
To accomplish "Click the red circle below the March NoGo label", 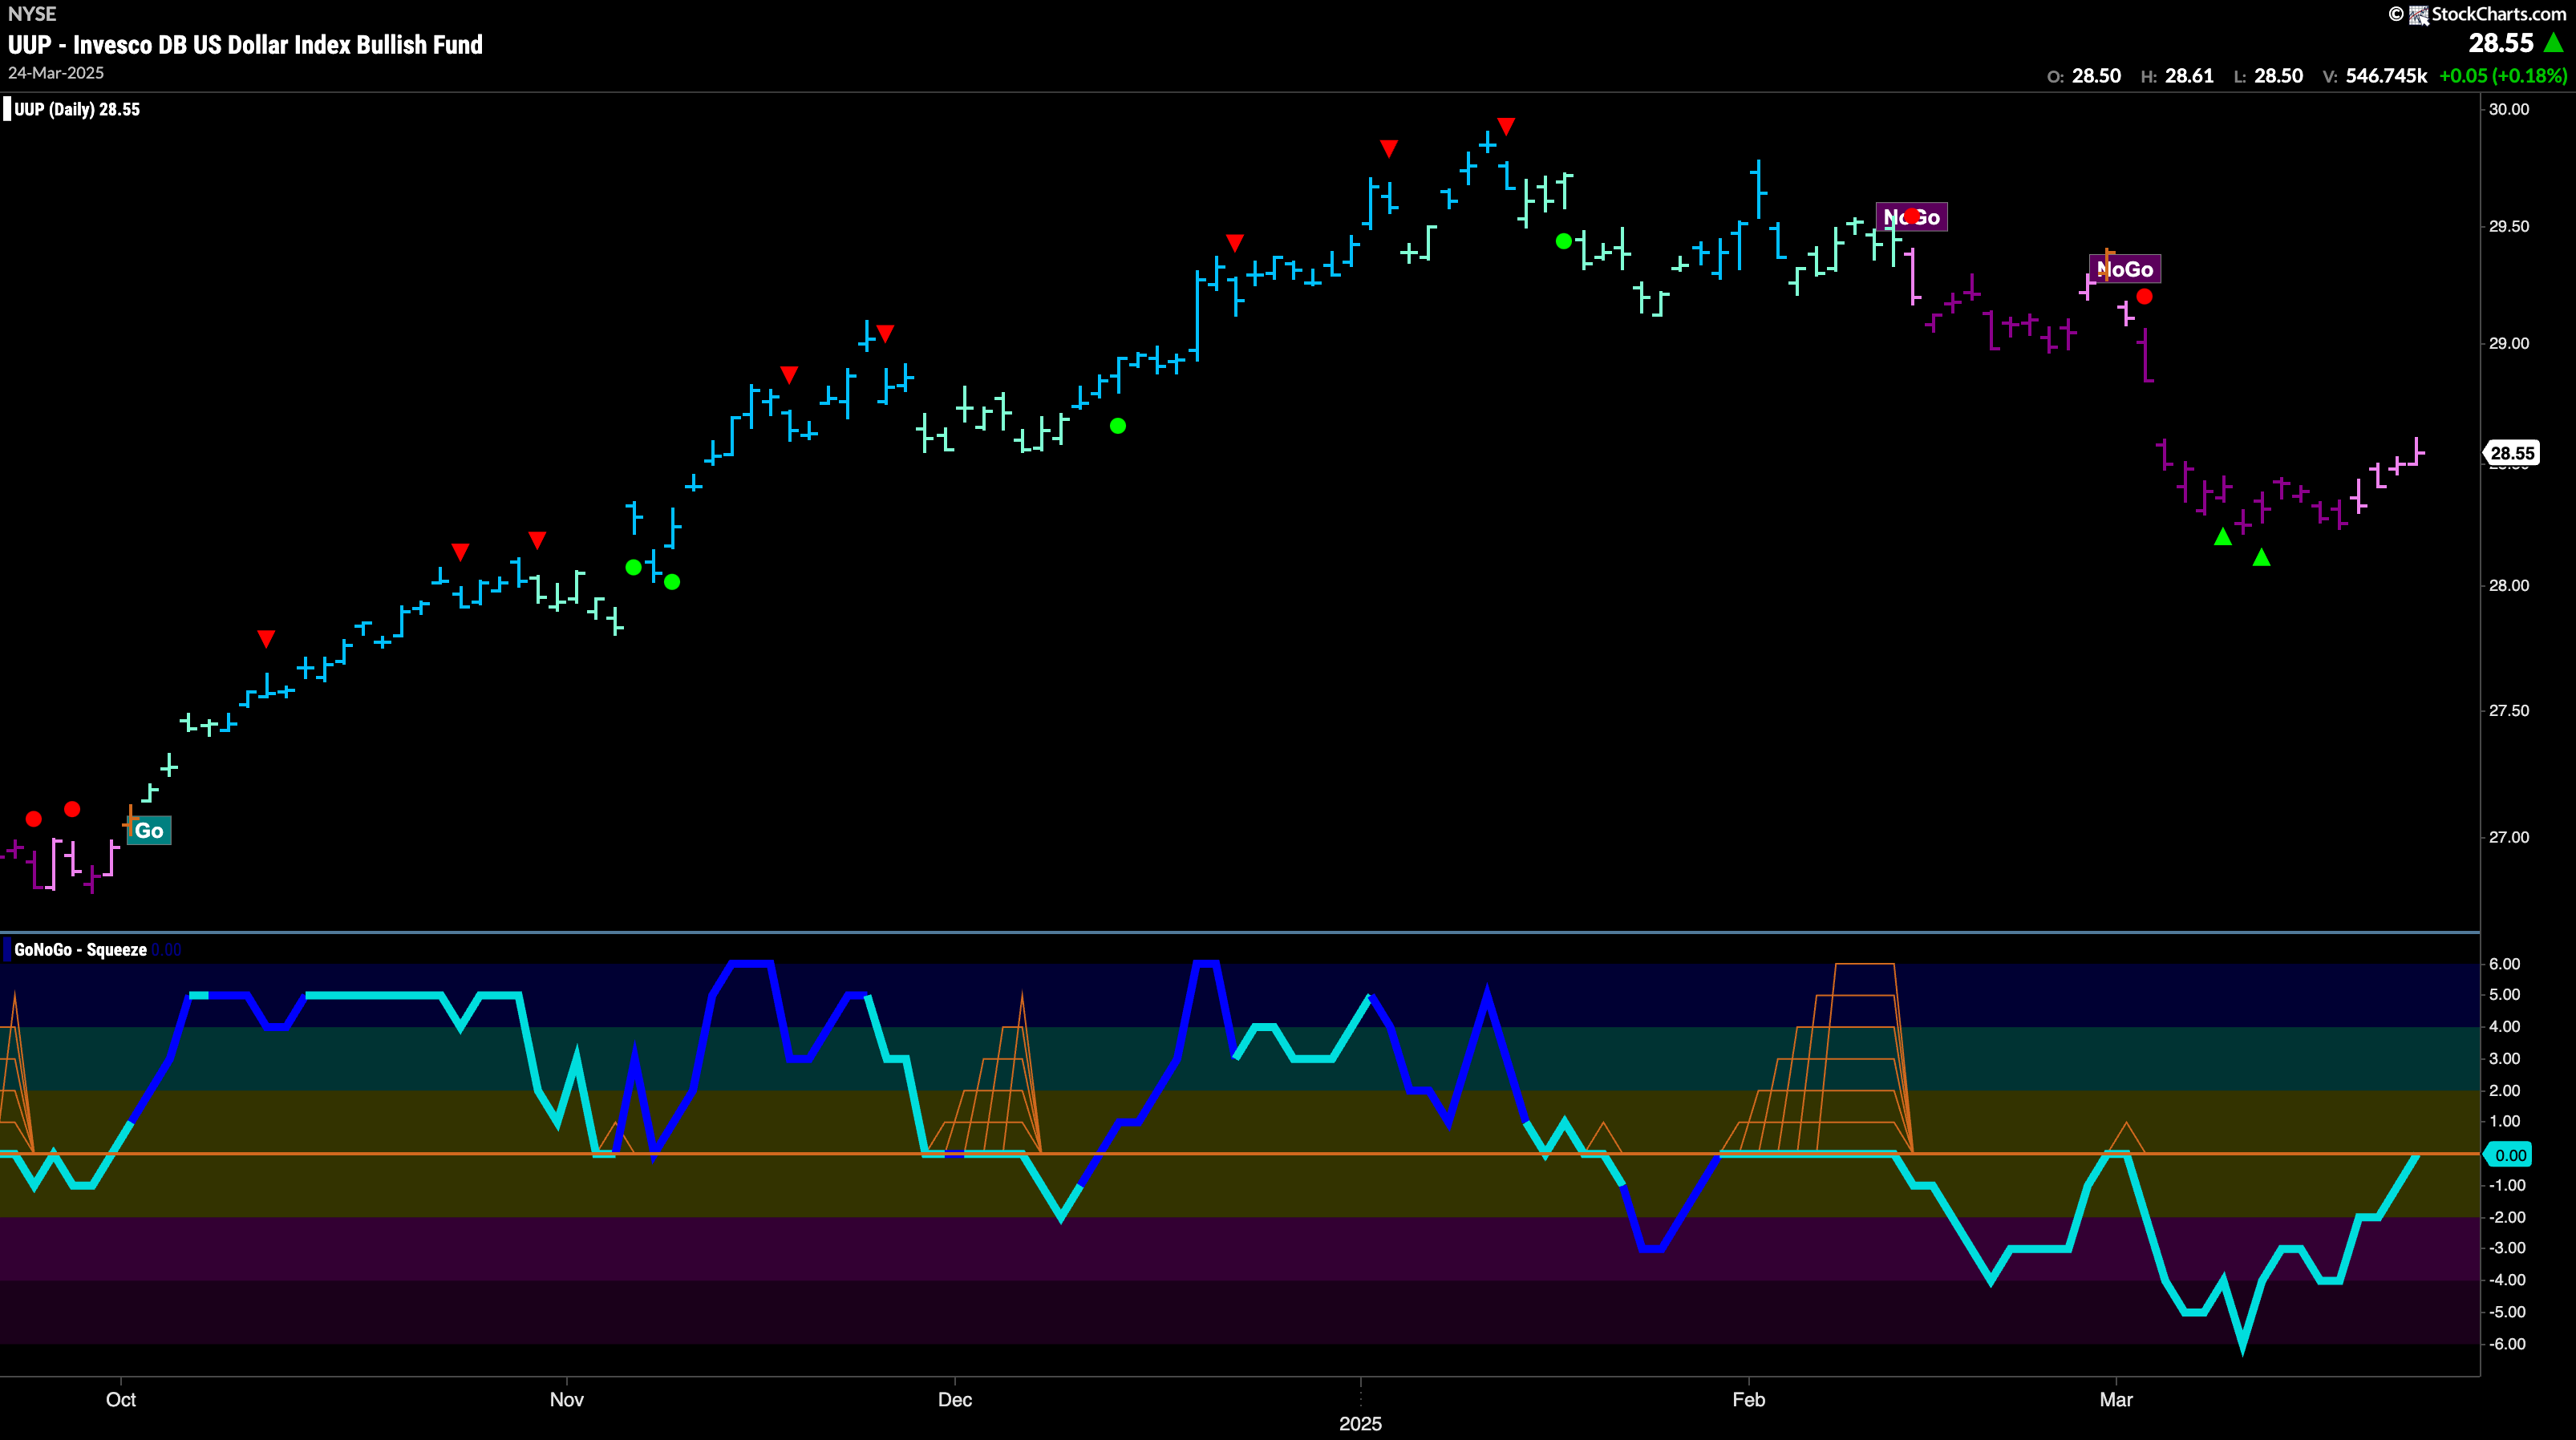I will 2144,297.
